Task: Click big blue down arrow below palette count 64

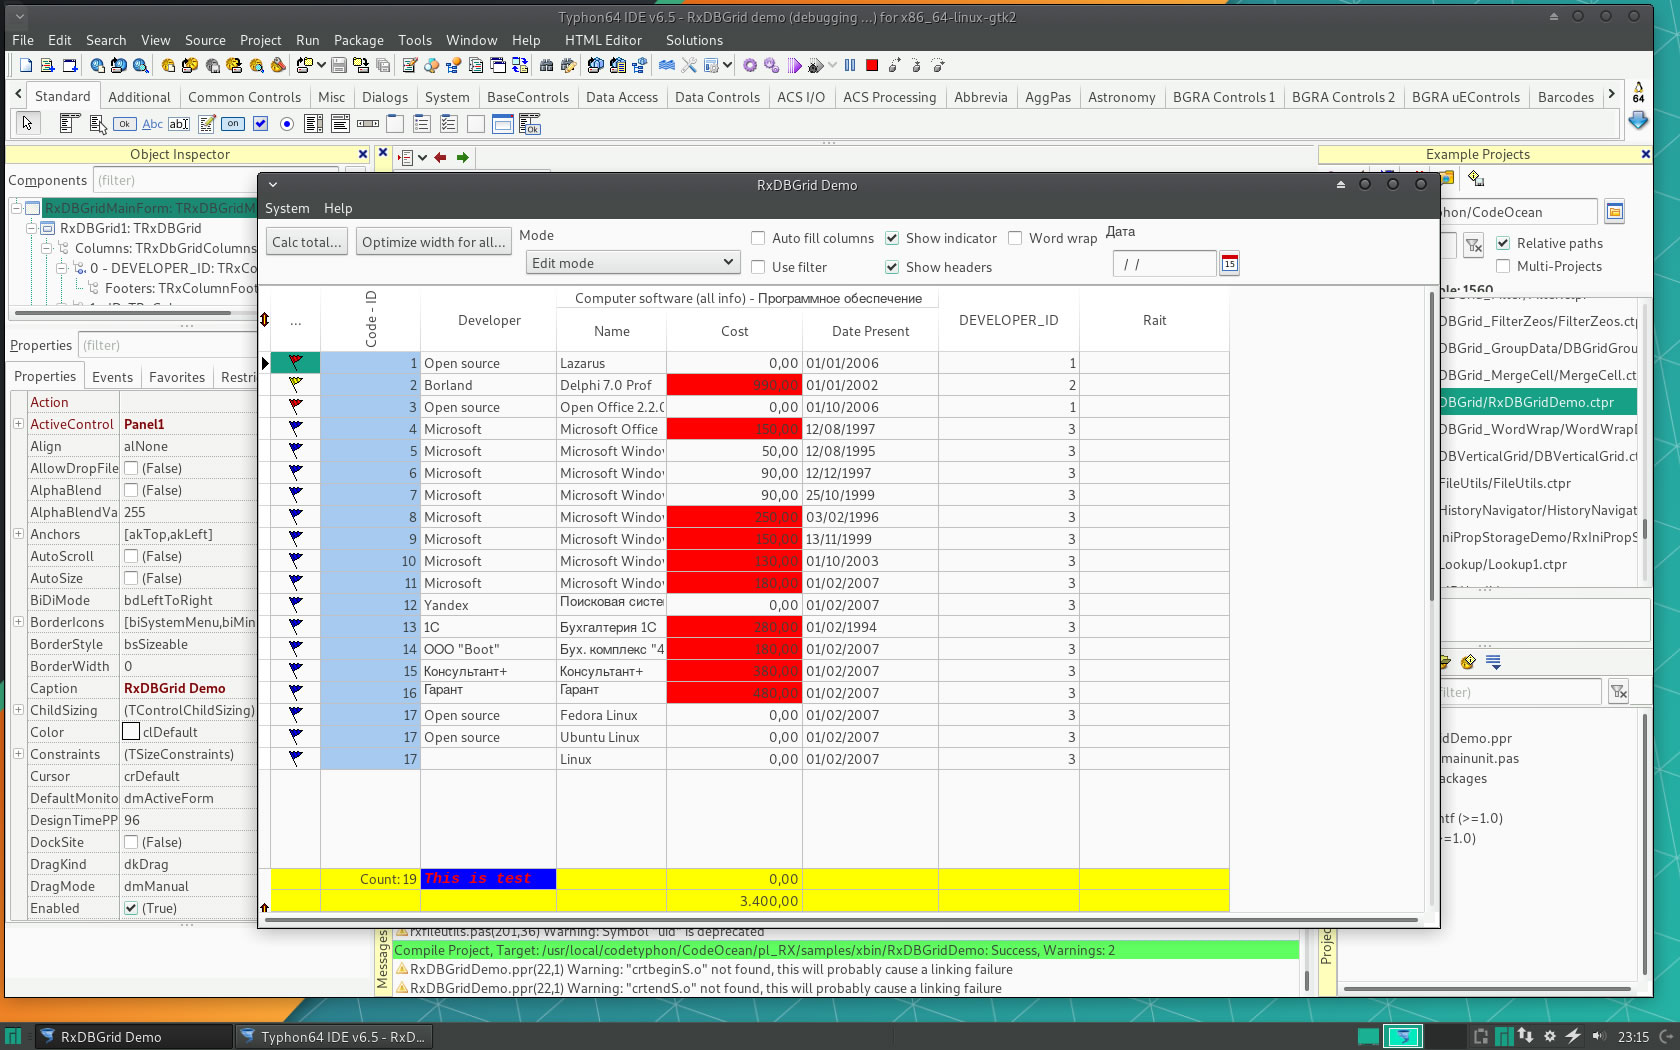Action: (1638, 121)
